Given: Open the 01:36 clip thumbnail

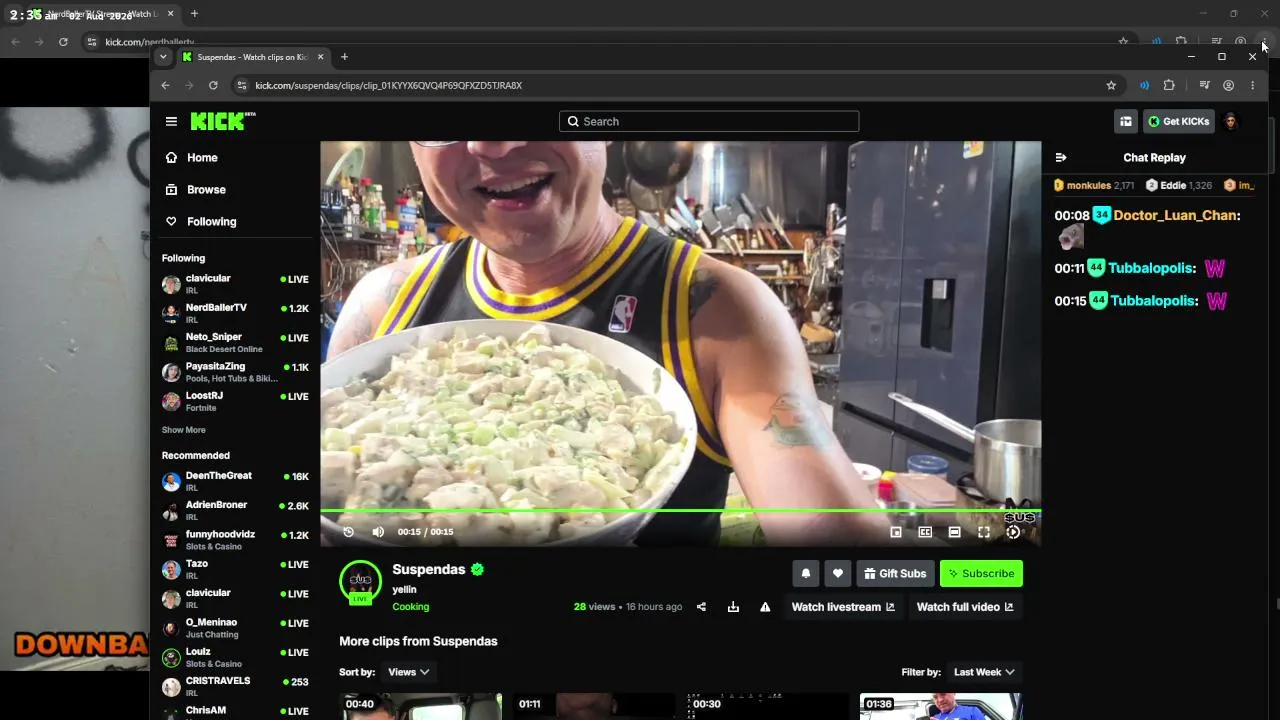Looking at the screenshot, I should click(941, 706).
